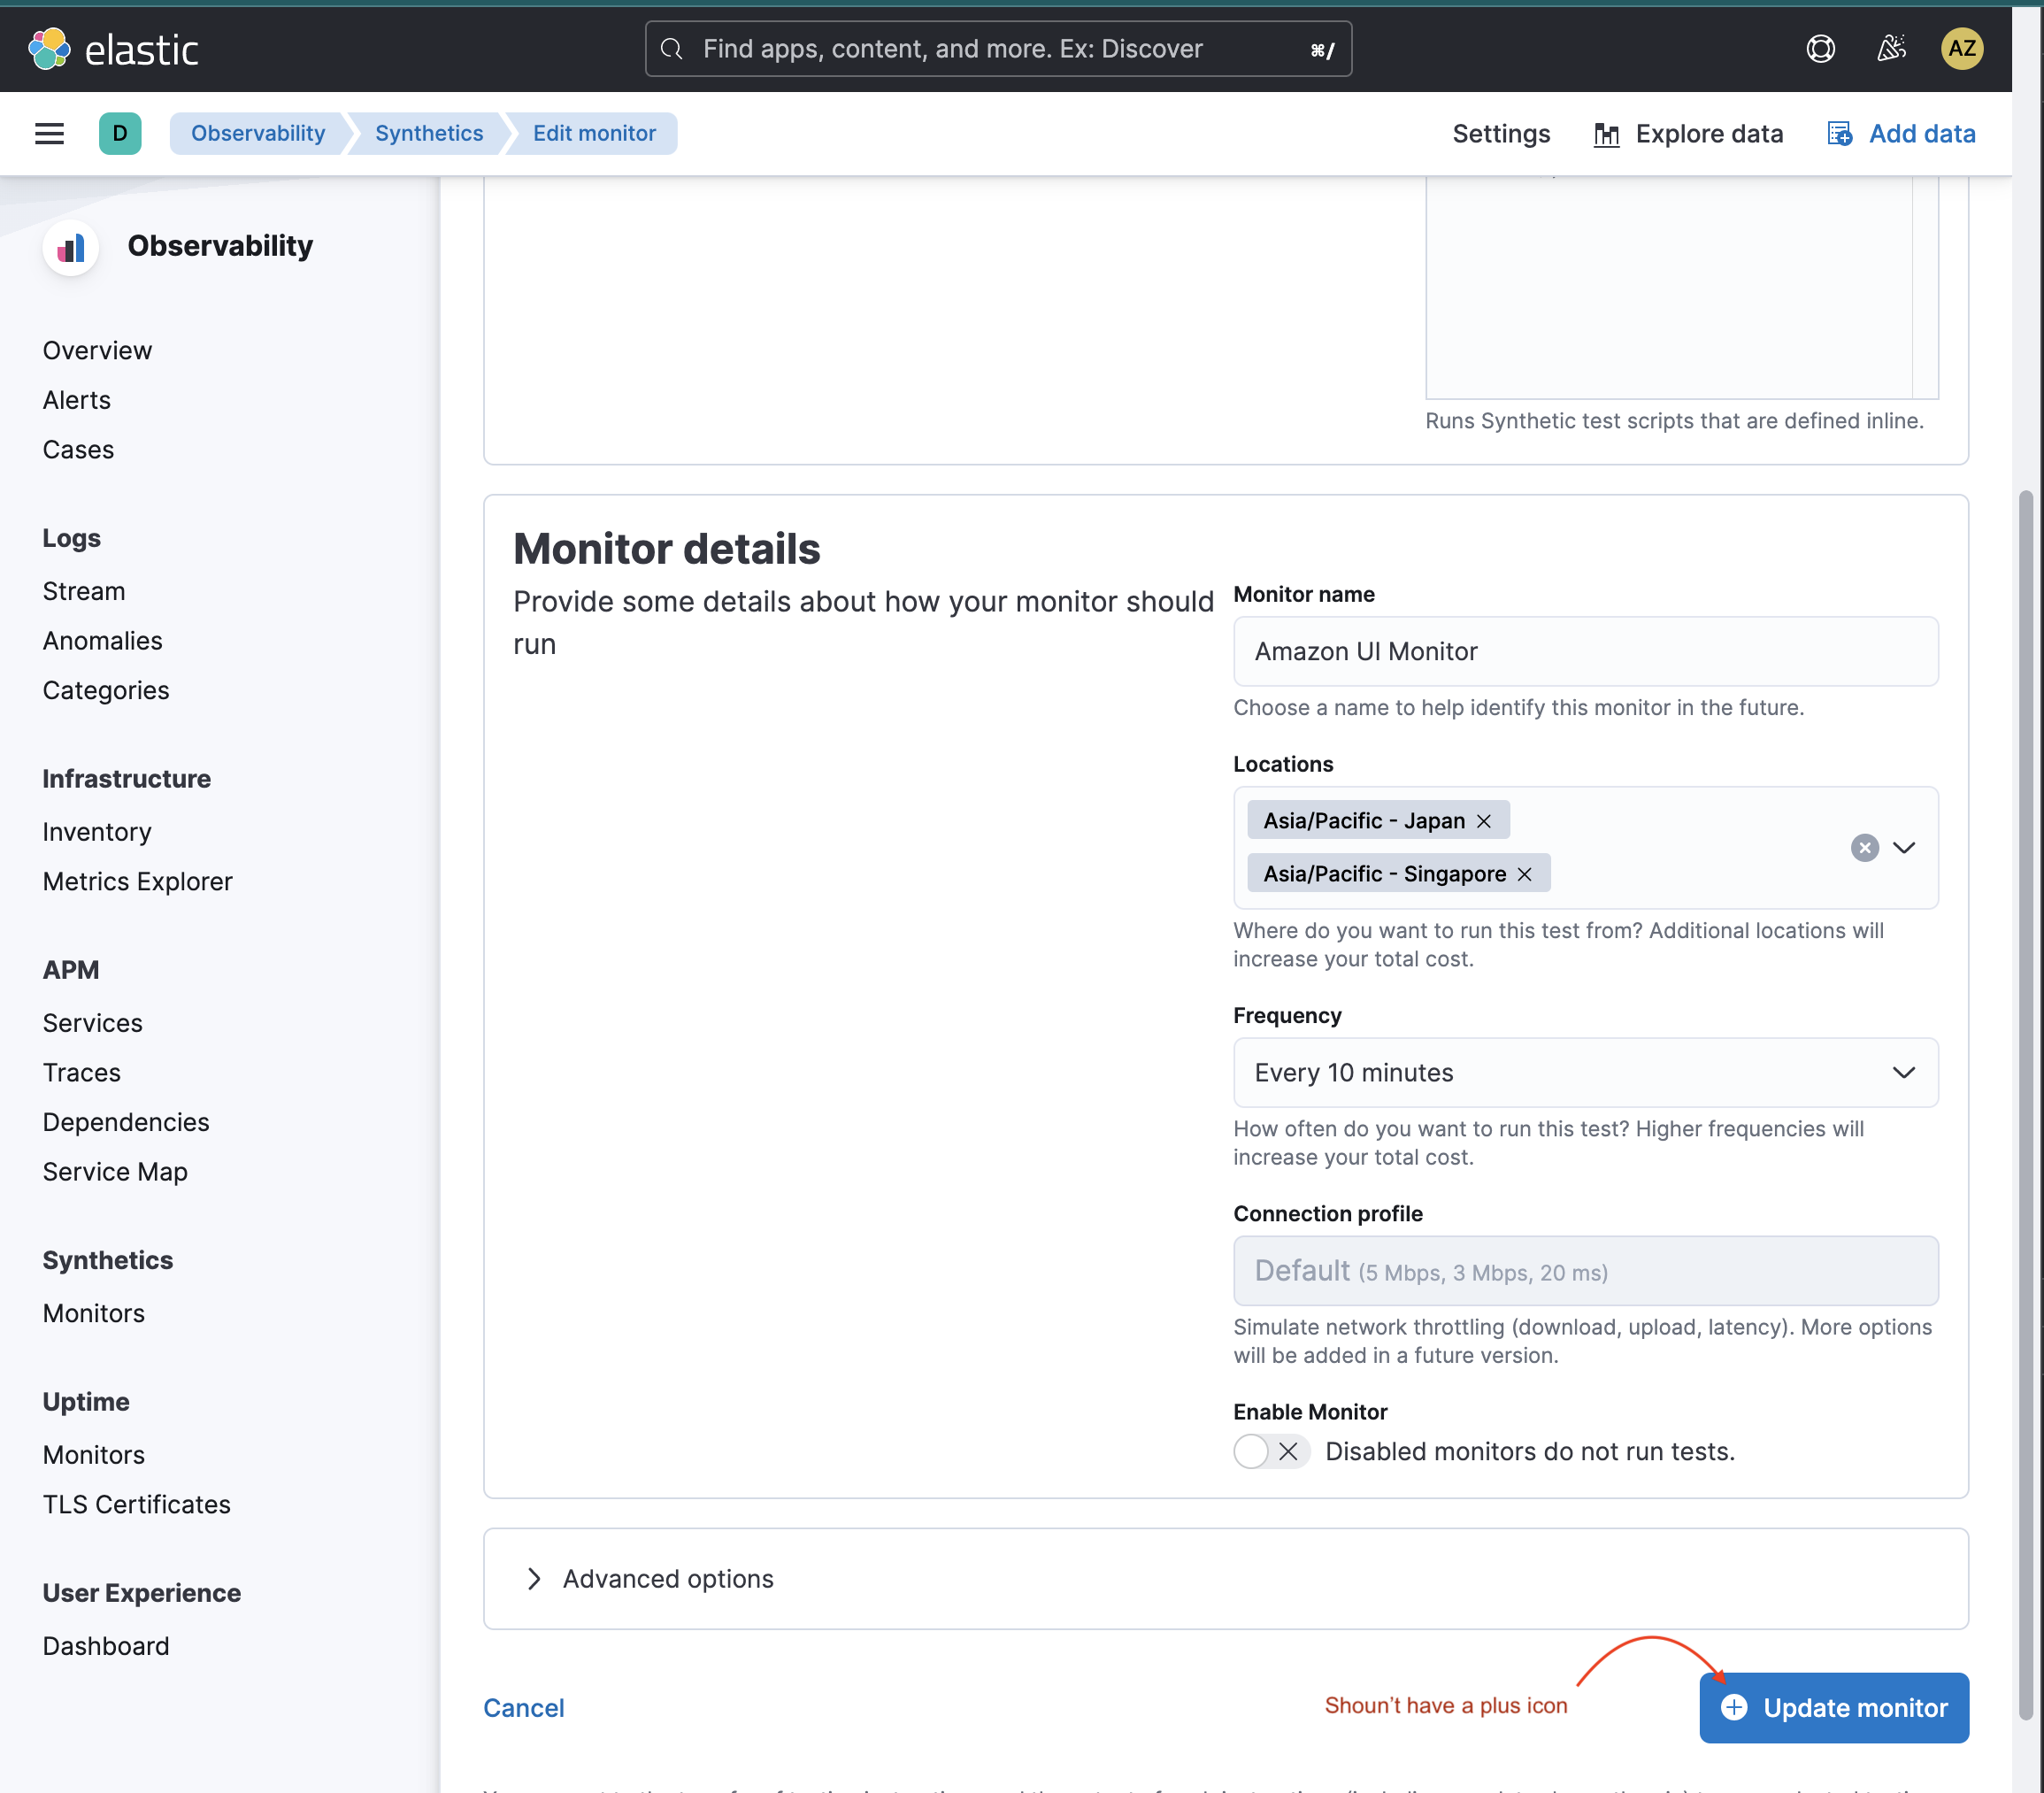Go to Synthetics in the breadcrumb
This screenshot has width=2044, height=1793.
(428, 133)
